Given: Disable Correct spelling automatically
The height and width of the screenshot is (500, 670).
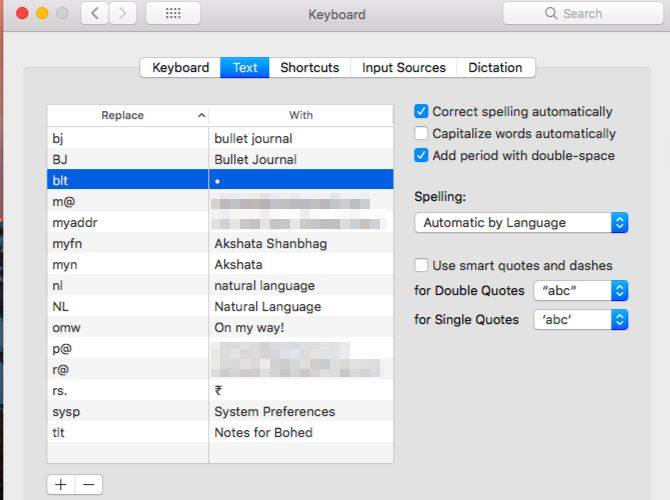Looking at the screenshot, I should (421, 112).
